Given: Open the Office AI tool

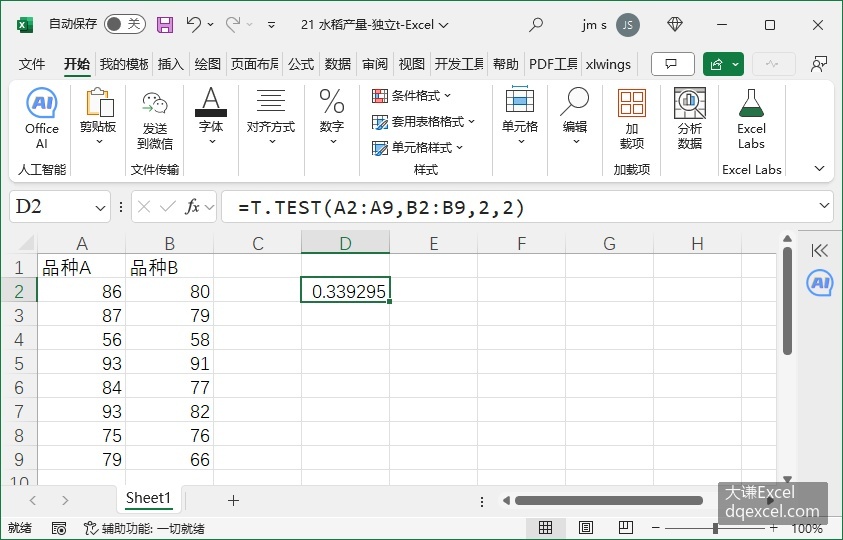Looking at the screenshot, I should point(41,119).
